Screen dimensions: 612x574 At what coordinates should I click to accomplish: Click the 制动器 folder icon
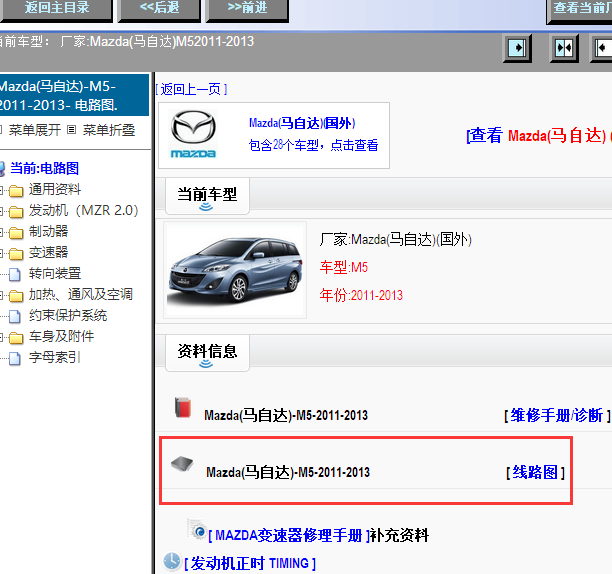[16, 233]
